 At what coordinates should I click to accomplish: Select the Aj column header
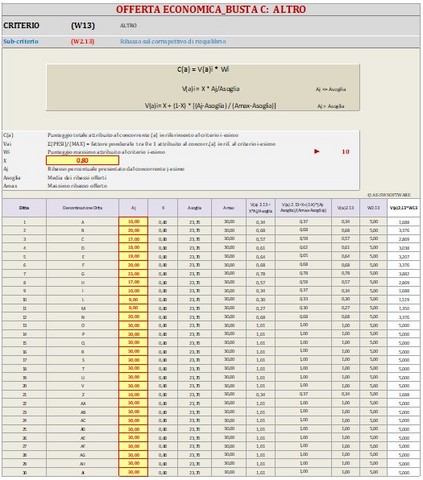pyautogui.click(x=133, y=208)
